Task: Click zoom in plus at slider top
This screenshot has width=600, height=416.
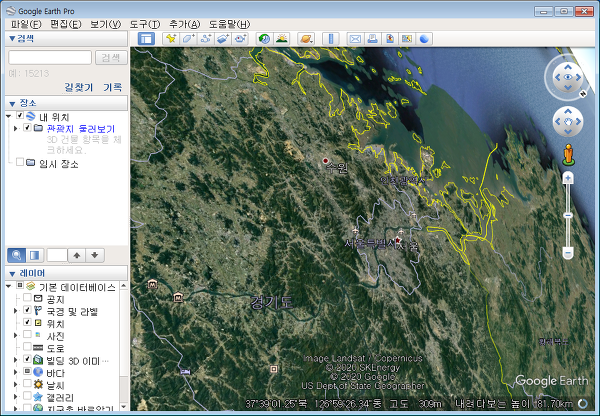Action: click(568, 178)
